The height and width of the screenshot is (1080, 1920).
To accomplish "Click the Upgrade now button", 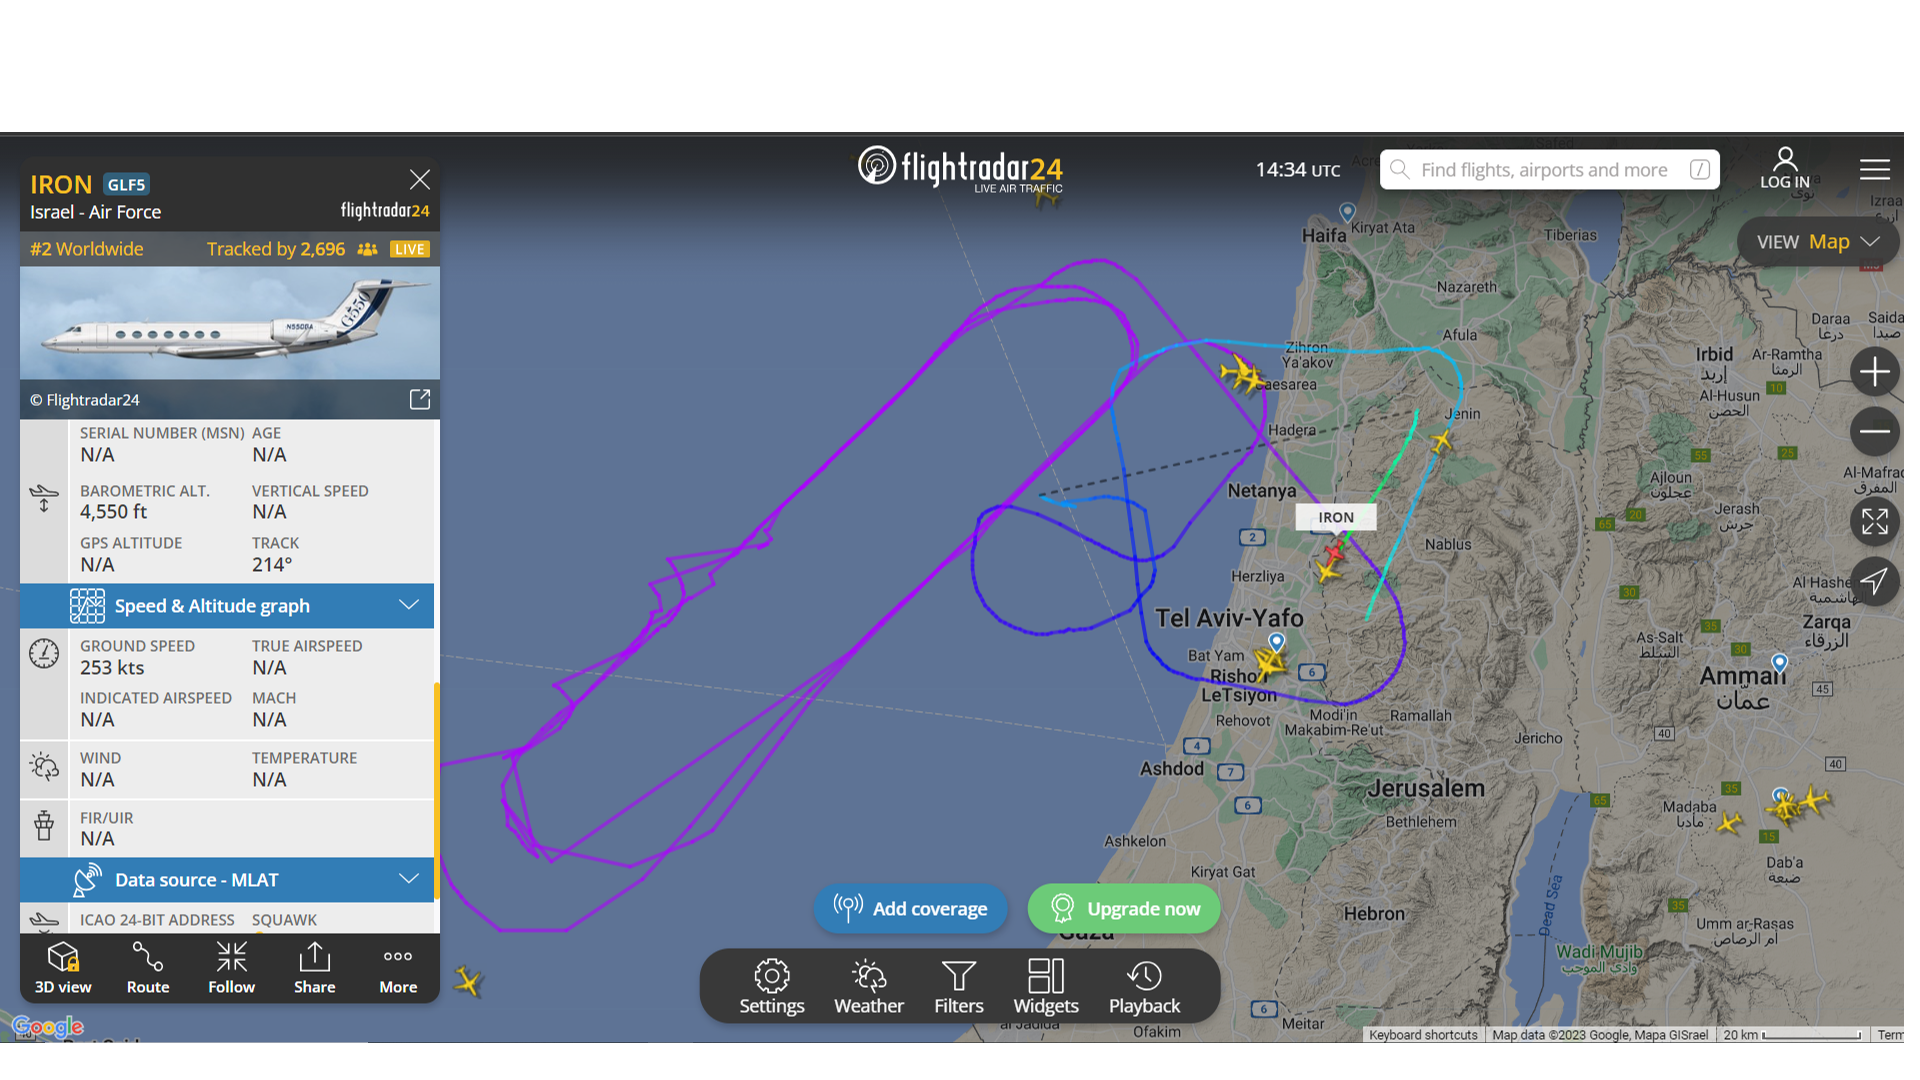I will click(1124, 908).
